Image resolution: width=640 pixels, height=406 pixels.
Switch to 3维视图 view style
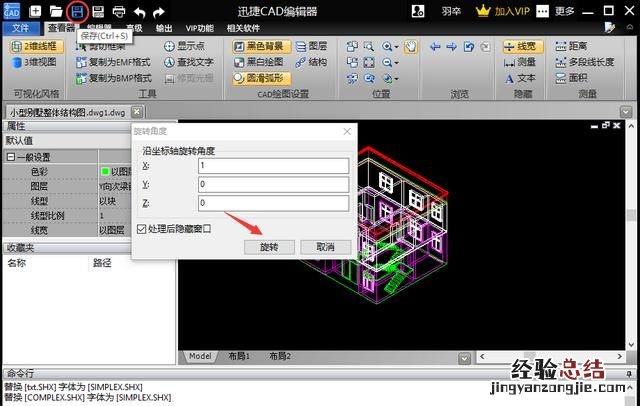coord(36,62)
